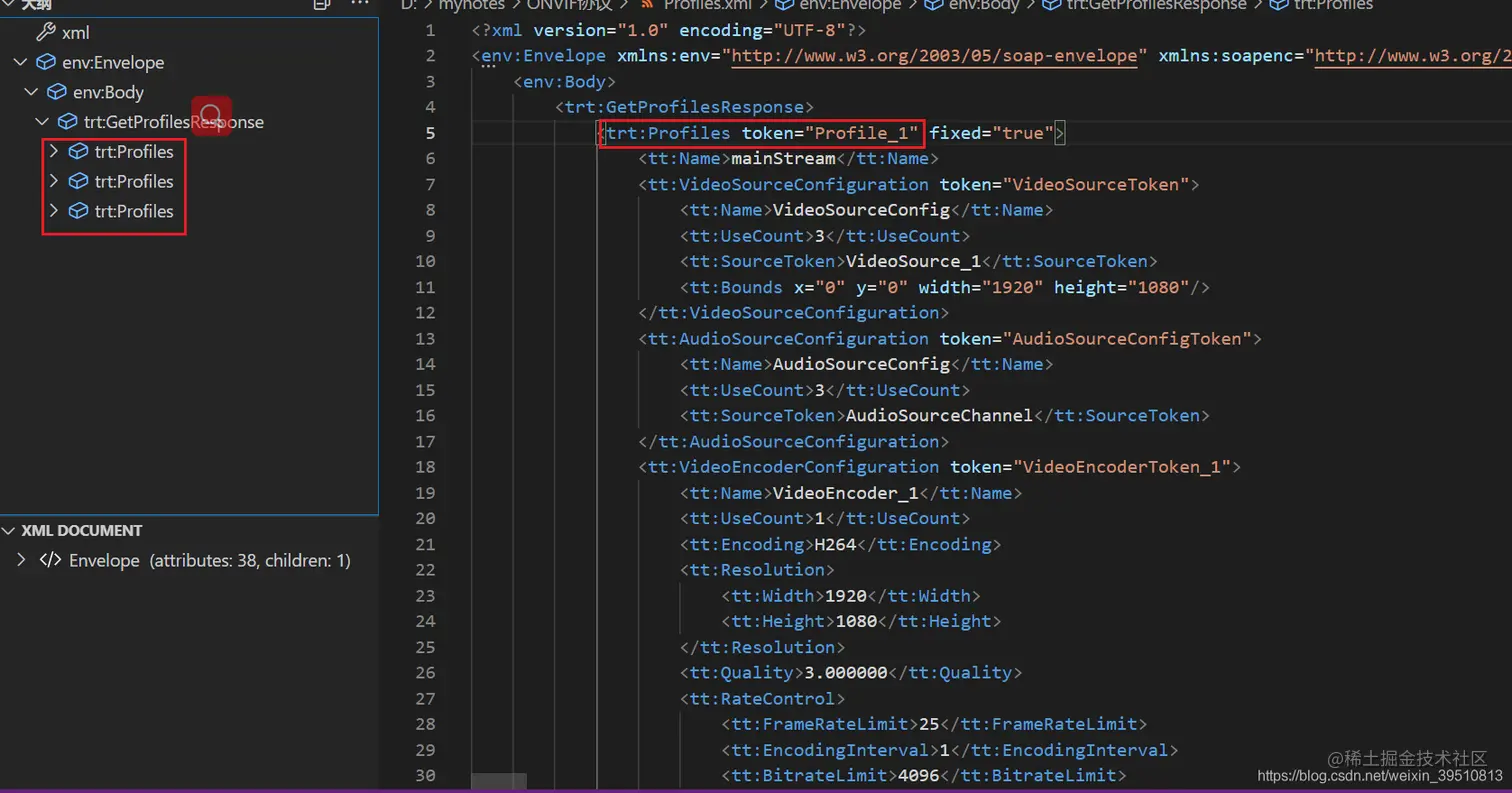
Task: Collapse the XML DOCUMENT section
Action: pos(9,531)
